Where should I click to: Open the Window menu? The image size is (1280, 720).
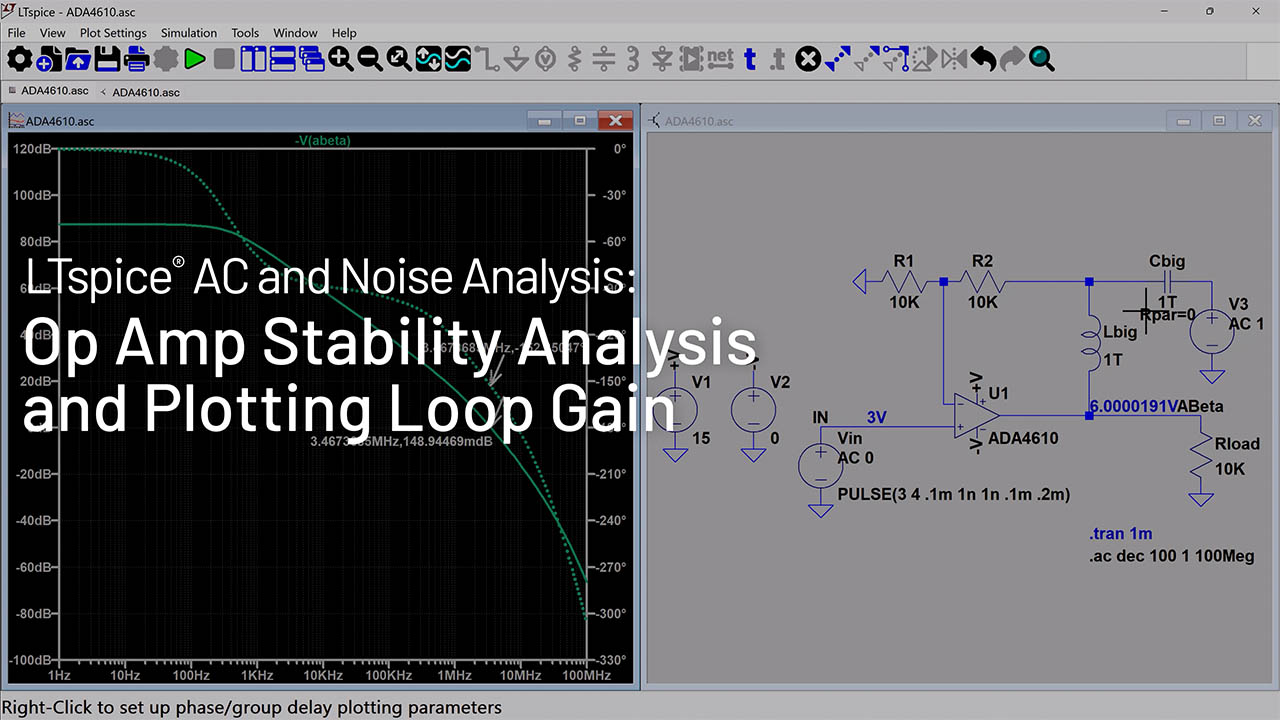(x=295, y=33)
